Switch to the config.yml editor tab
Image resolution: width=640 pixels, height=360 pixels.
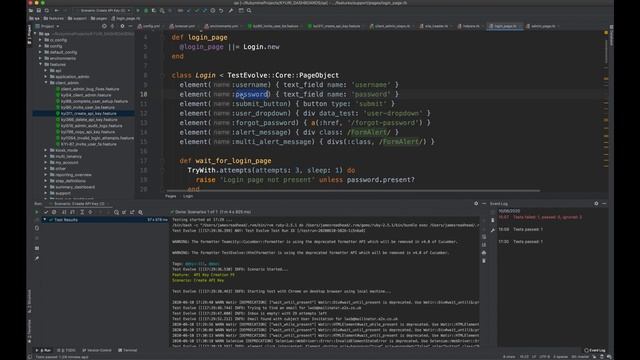pos(150,26)
